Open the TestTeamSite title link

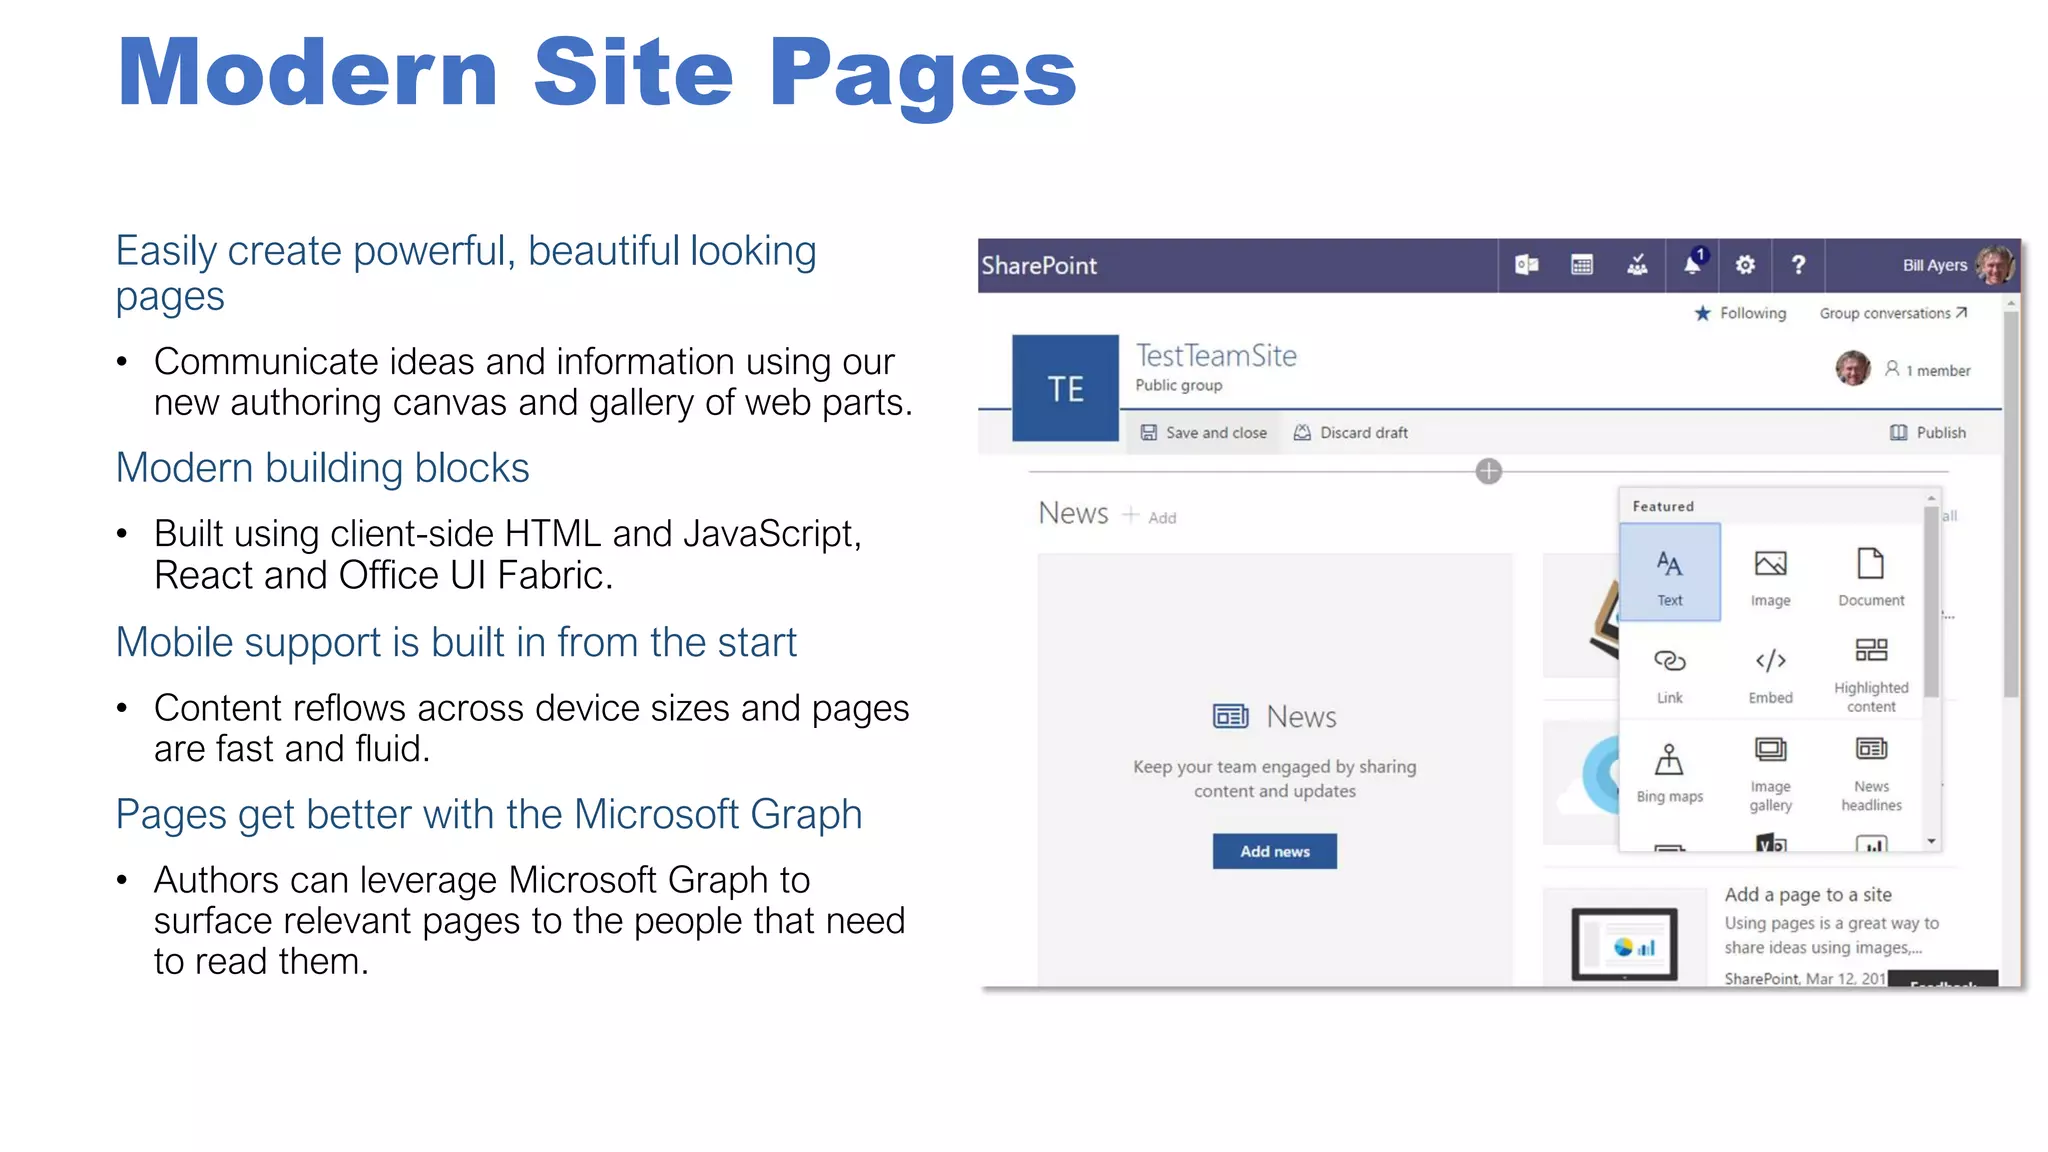click(1216, 355)
